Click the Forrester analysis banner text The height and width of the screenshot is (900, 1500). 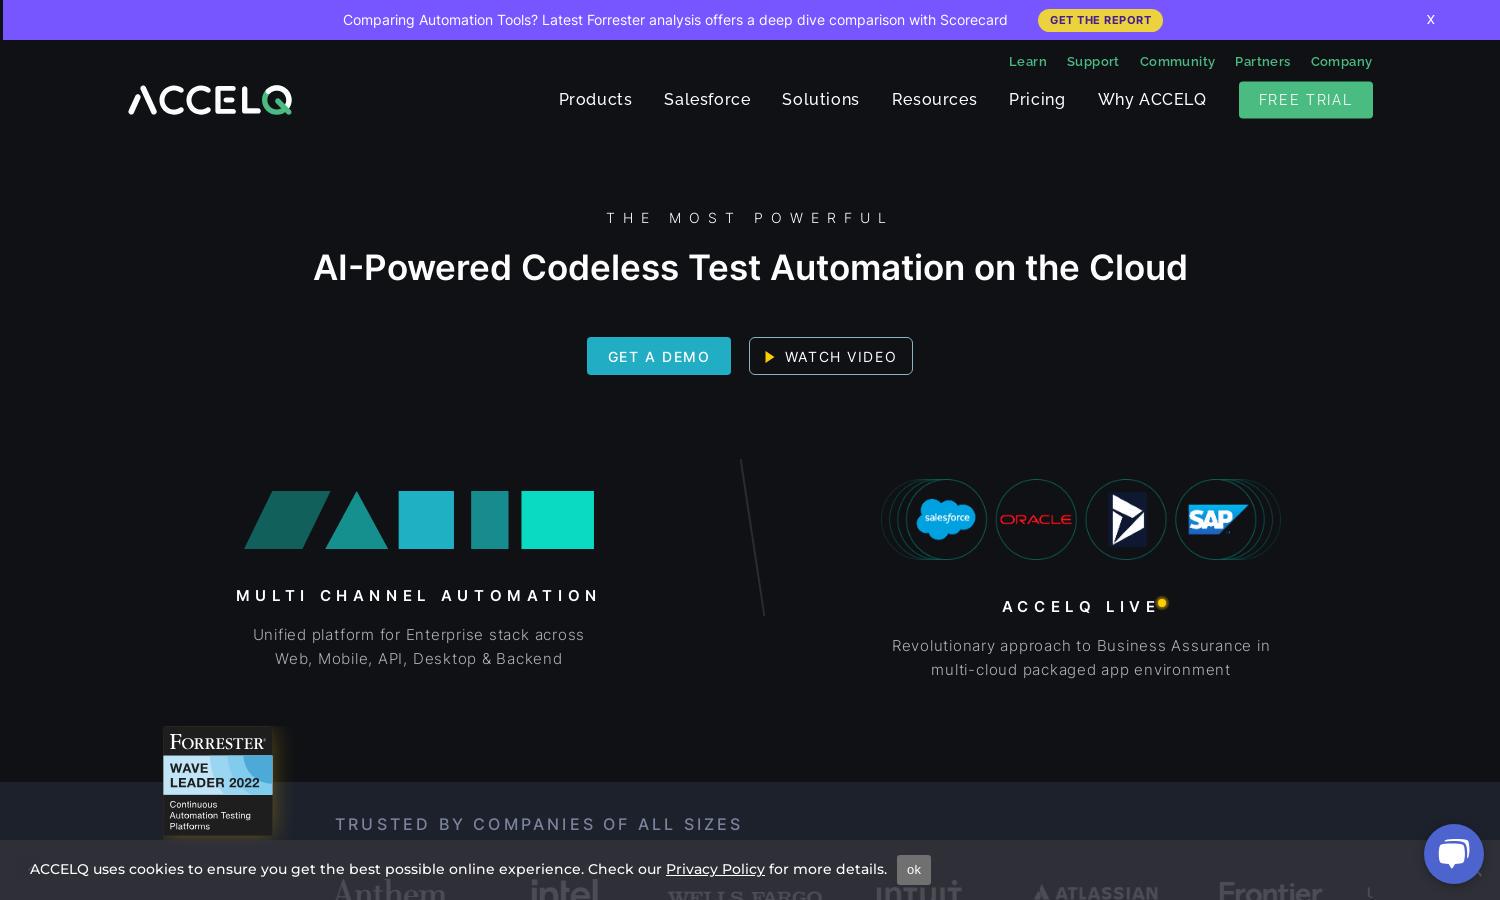click(675, 20)
